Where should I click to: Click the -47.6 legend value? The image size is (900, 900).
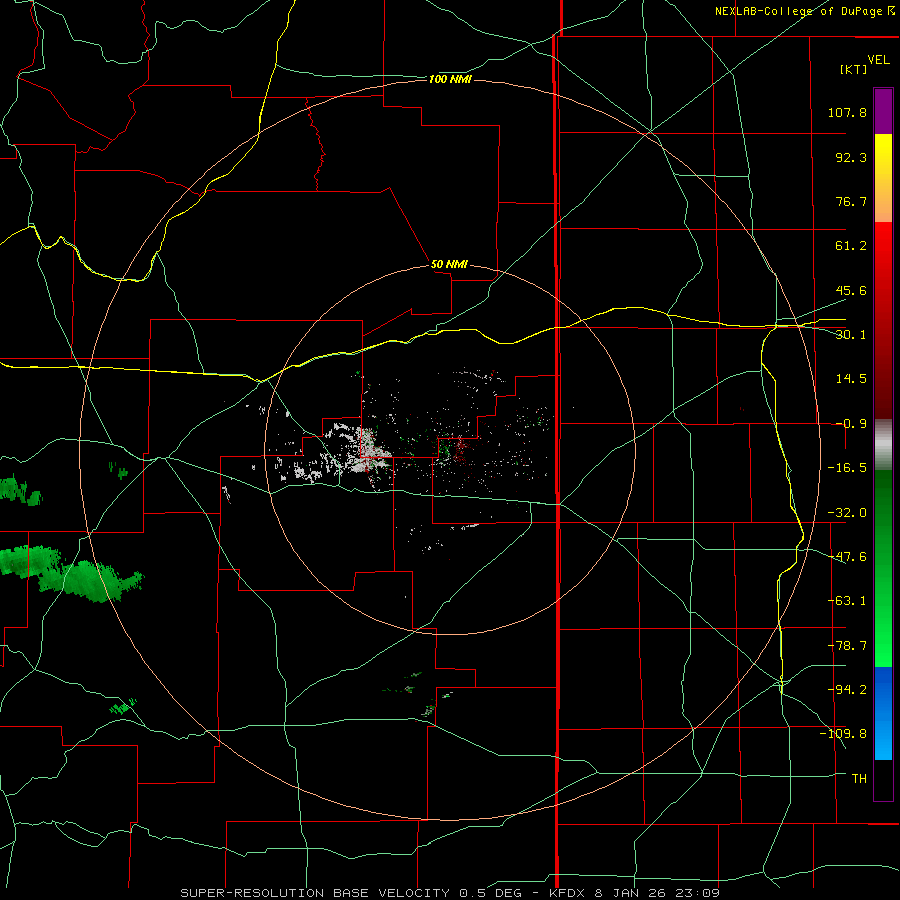847,557
